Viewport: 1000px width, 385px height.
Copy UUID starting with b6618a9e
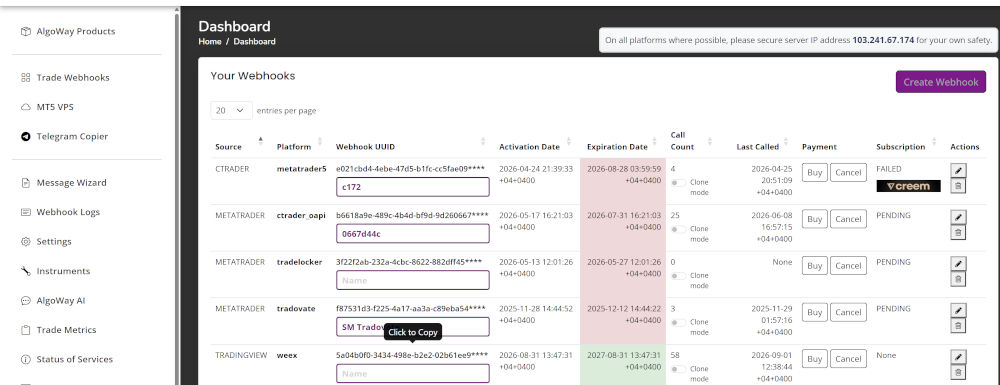pyautogui.click(x=412, y=215)
